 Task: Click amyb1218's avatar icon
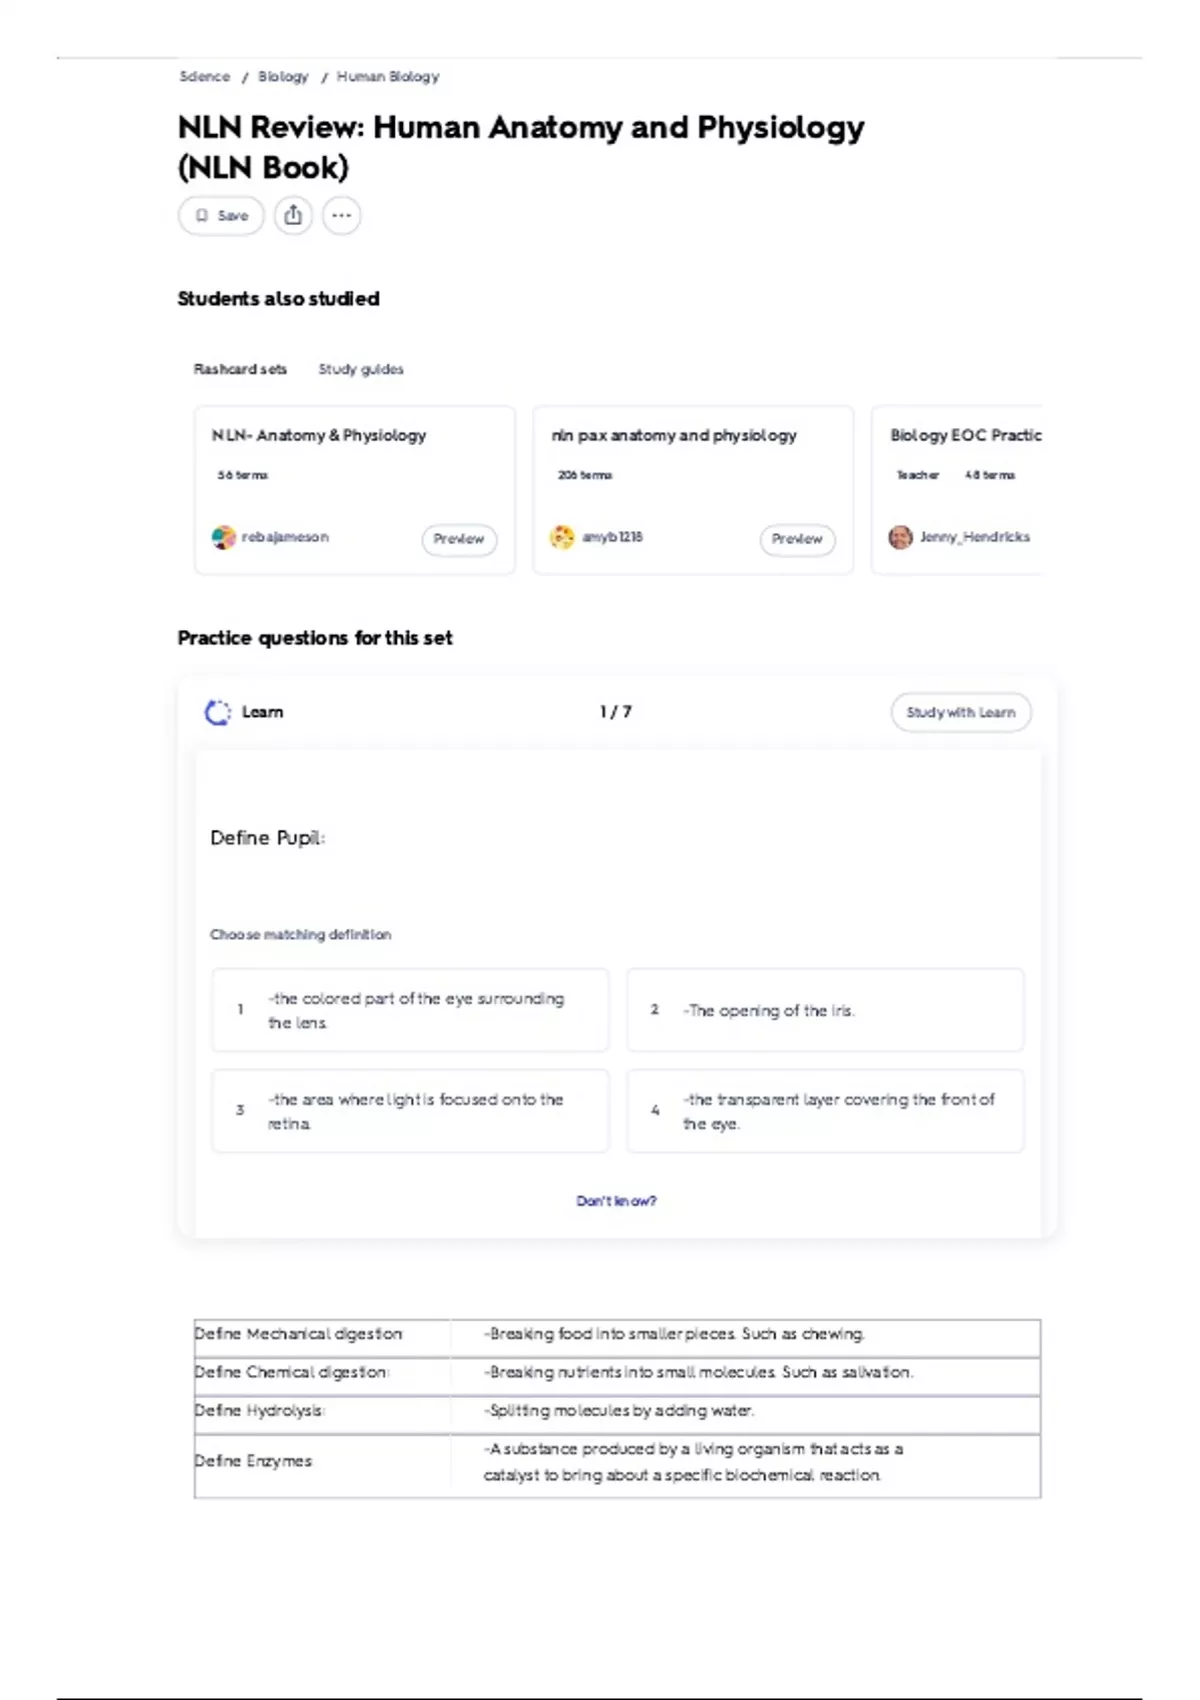[562, 537]
